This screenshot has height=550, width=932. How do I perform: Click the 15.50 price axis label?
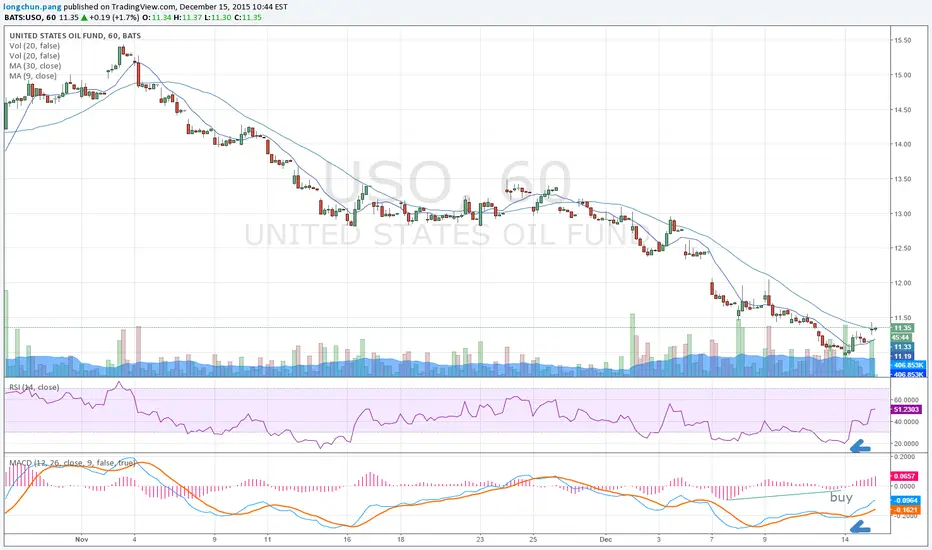coord(902,40)
